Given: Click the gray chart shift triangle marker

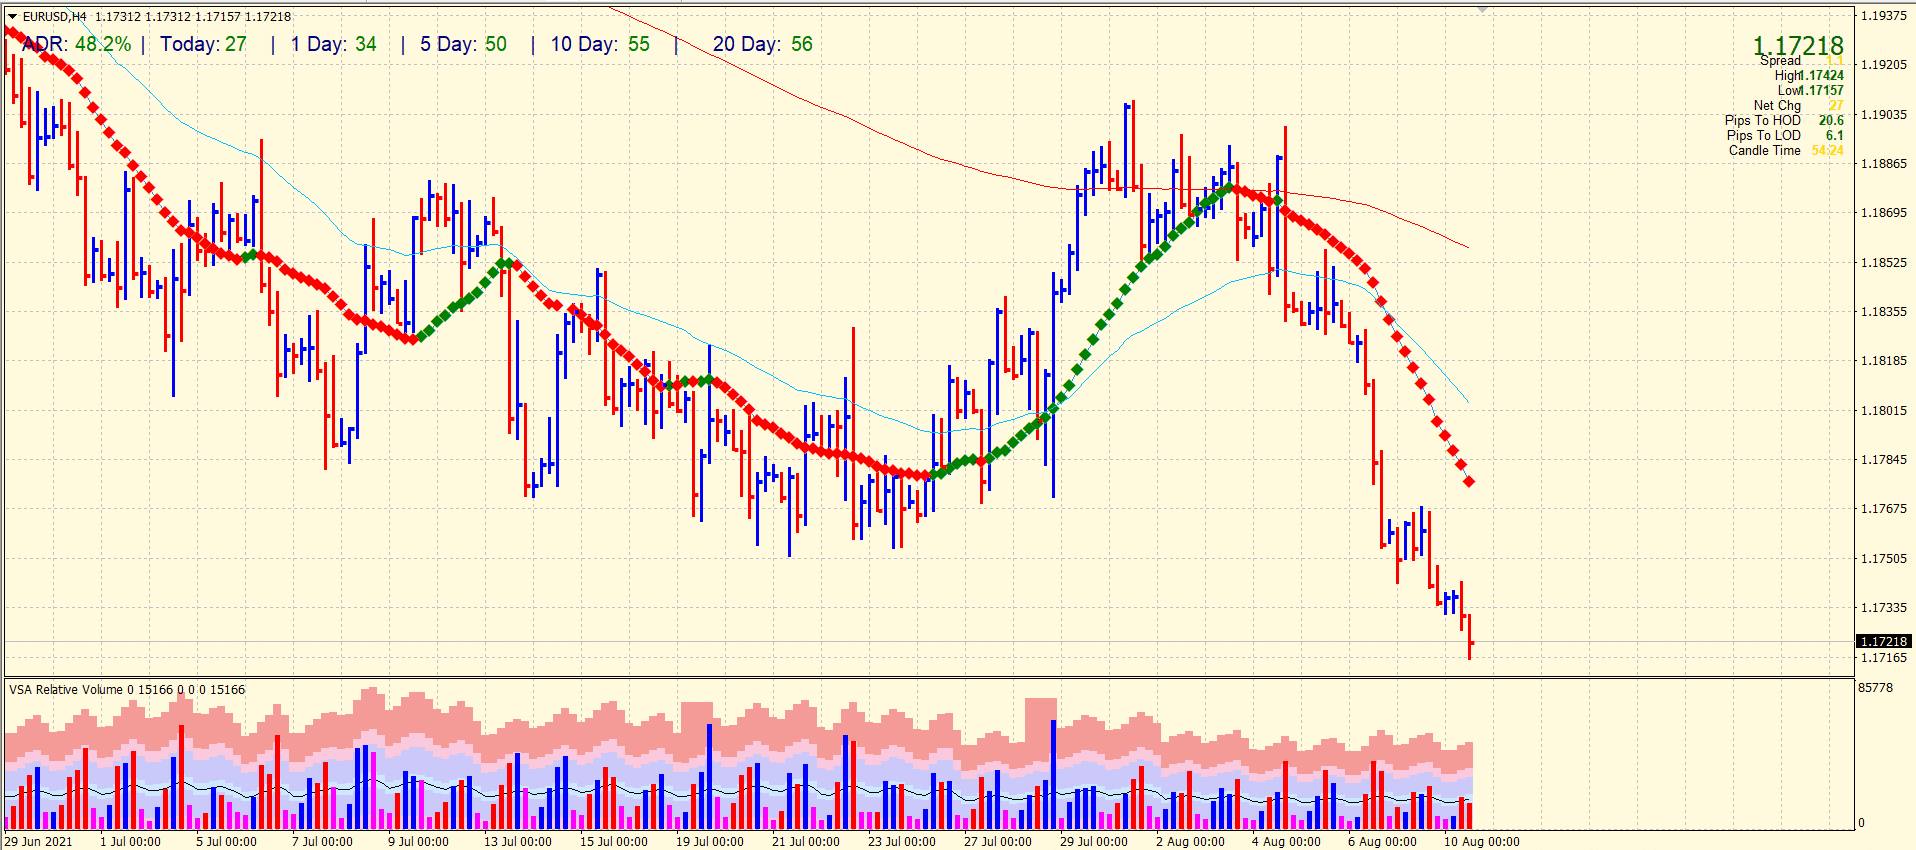Looking at the screenshot, I should (1482, 8).
